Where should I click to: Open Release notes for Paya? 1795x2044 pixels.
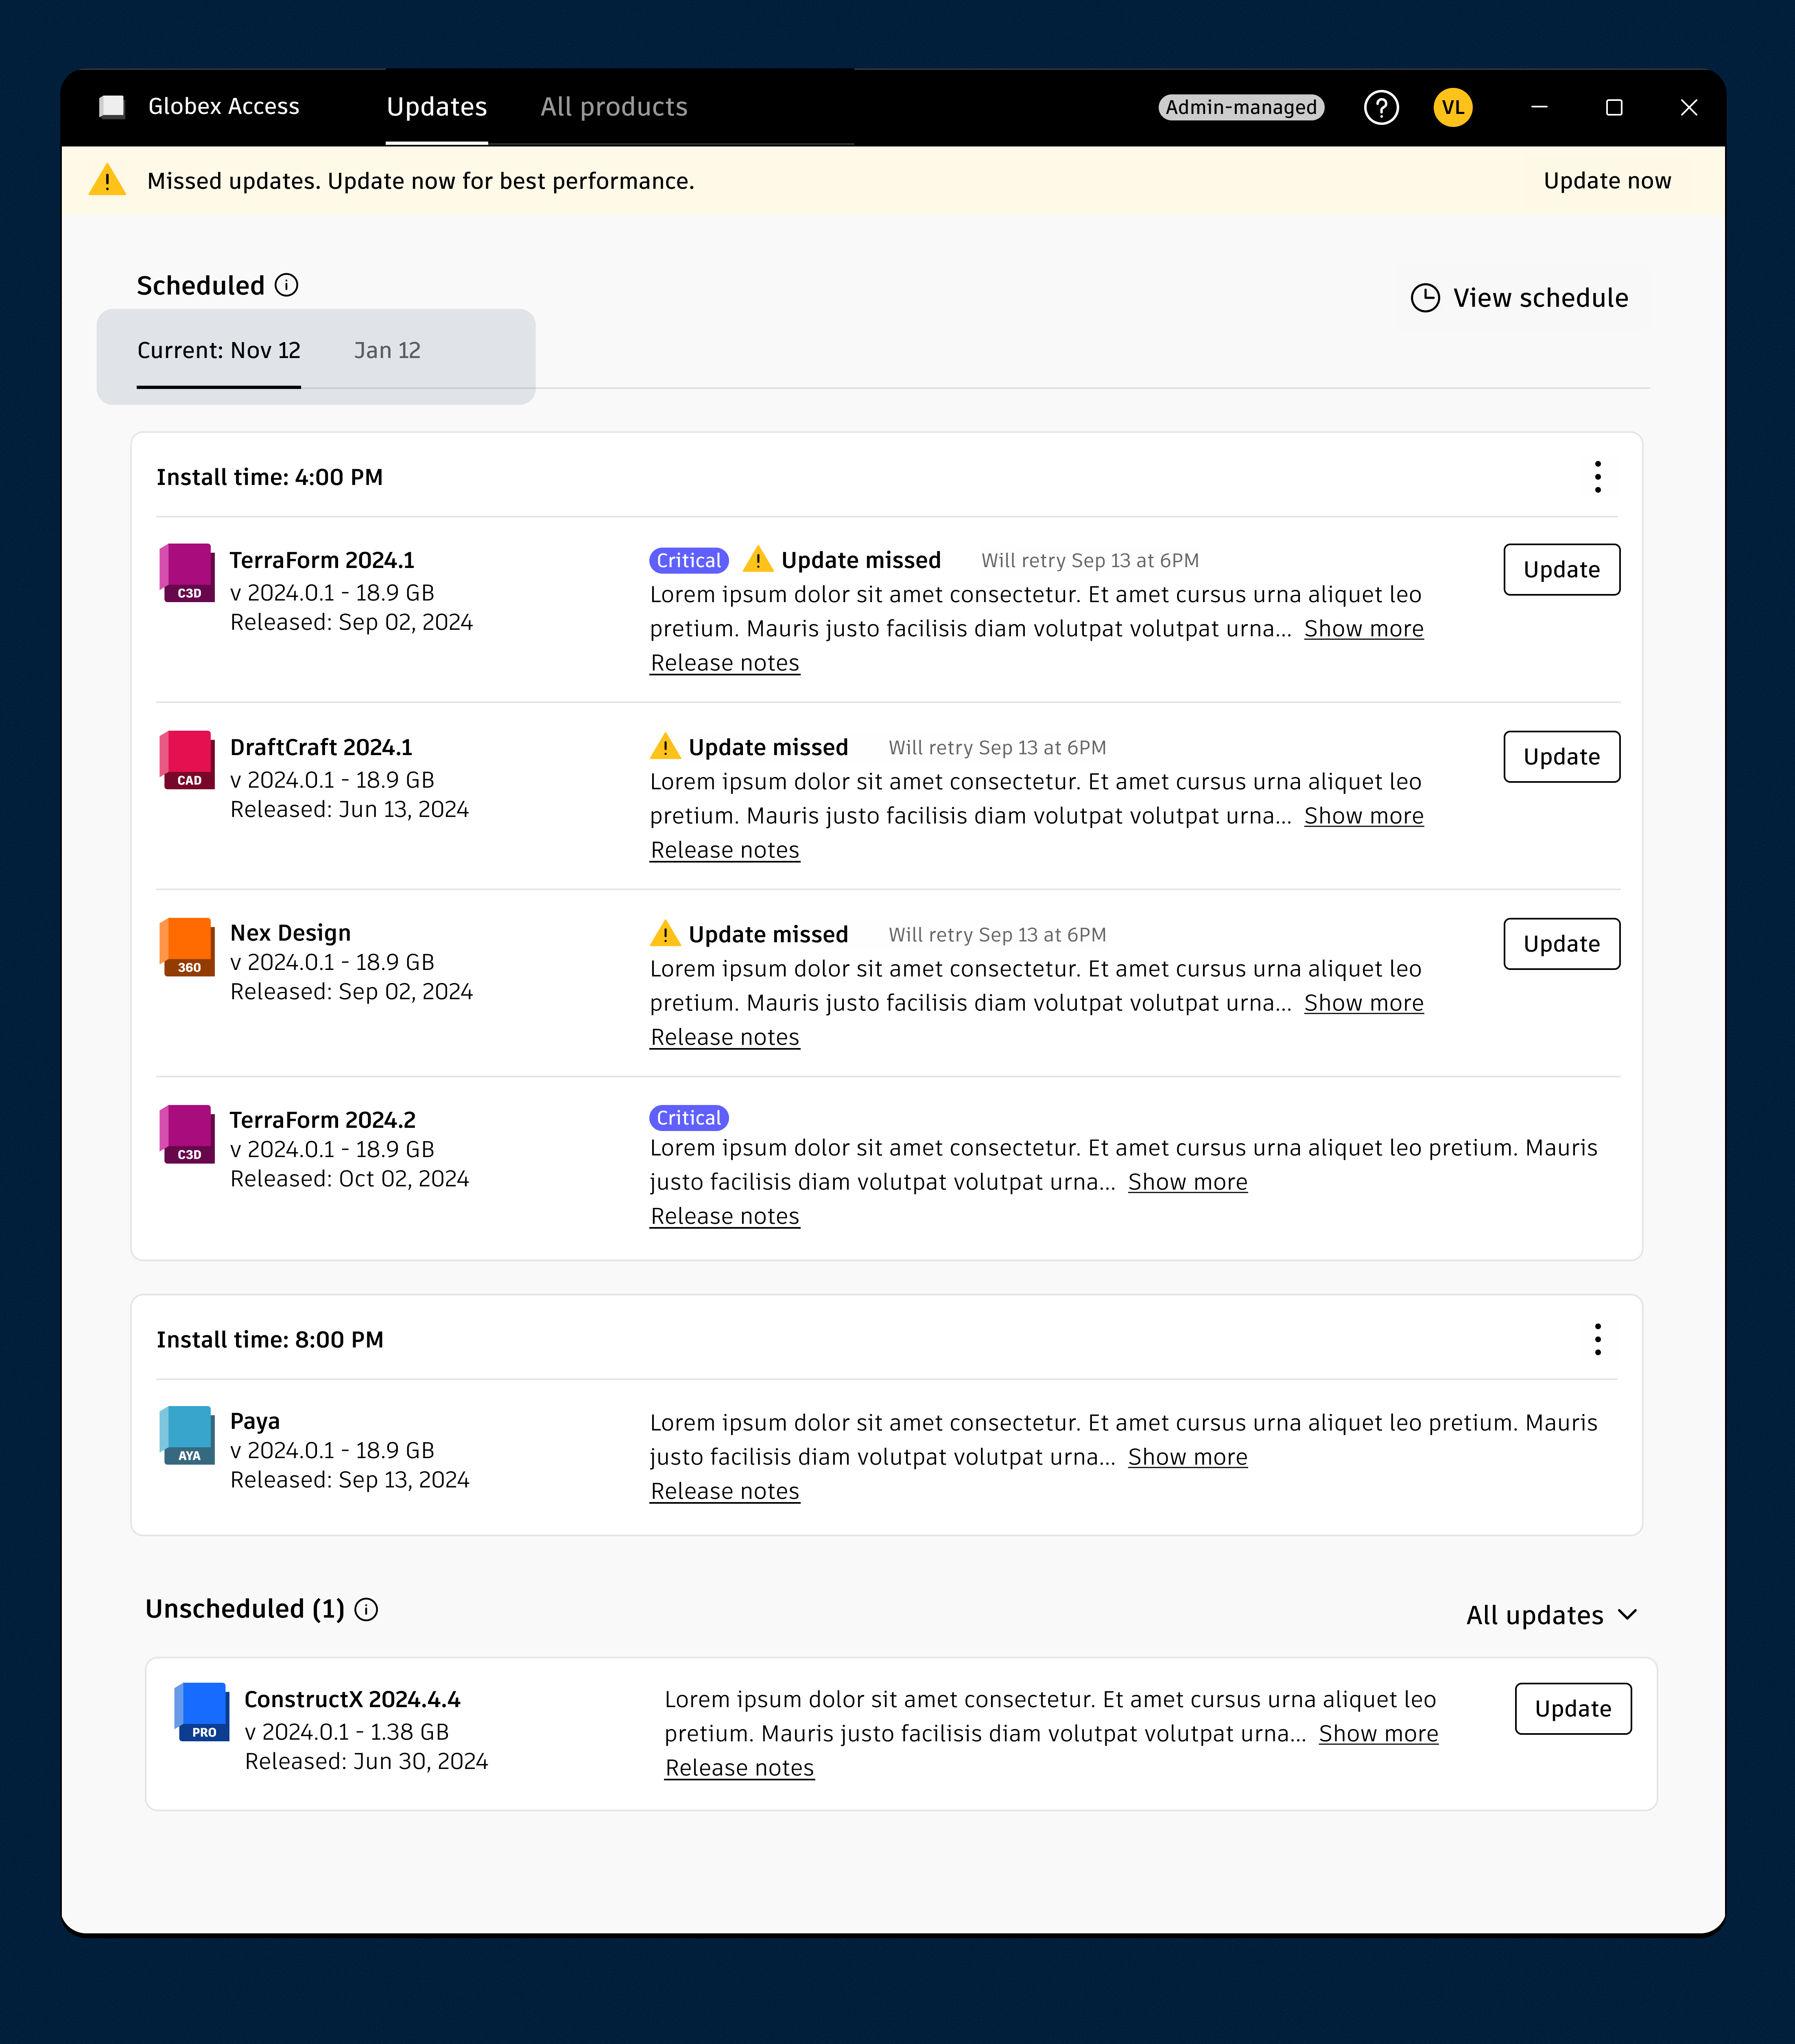725,1491
